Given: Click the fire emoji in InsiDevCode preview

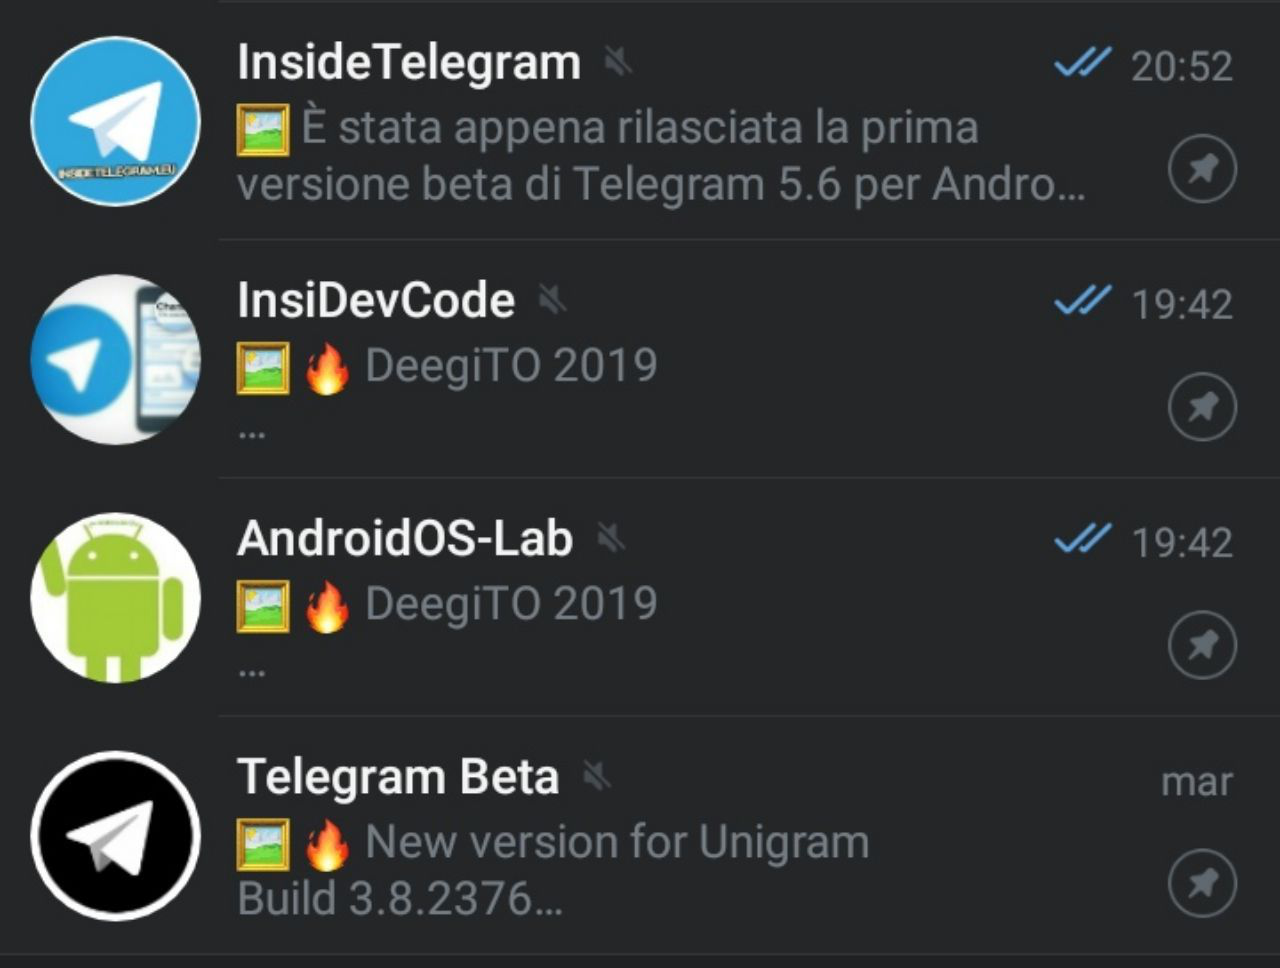Looking at the screenshot, I should [x=327, y=368].
